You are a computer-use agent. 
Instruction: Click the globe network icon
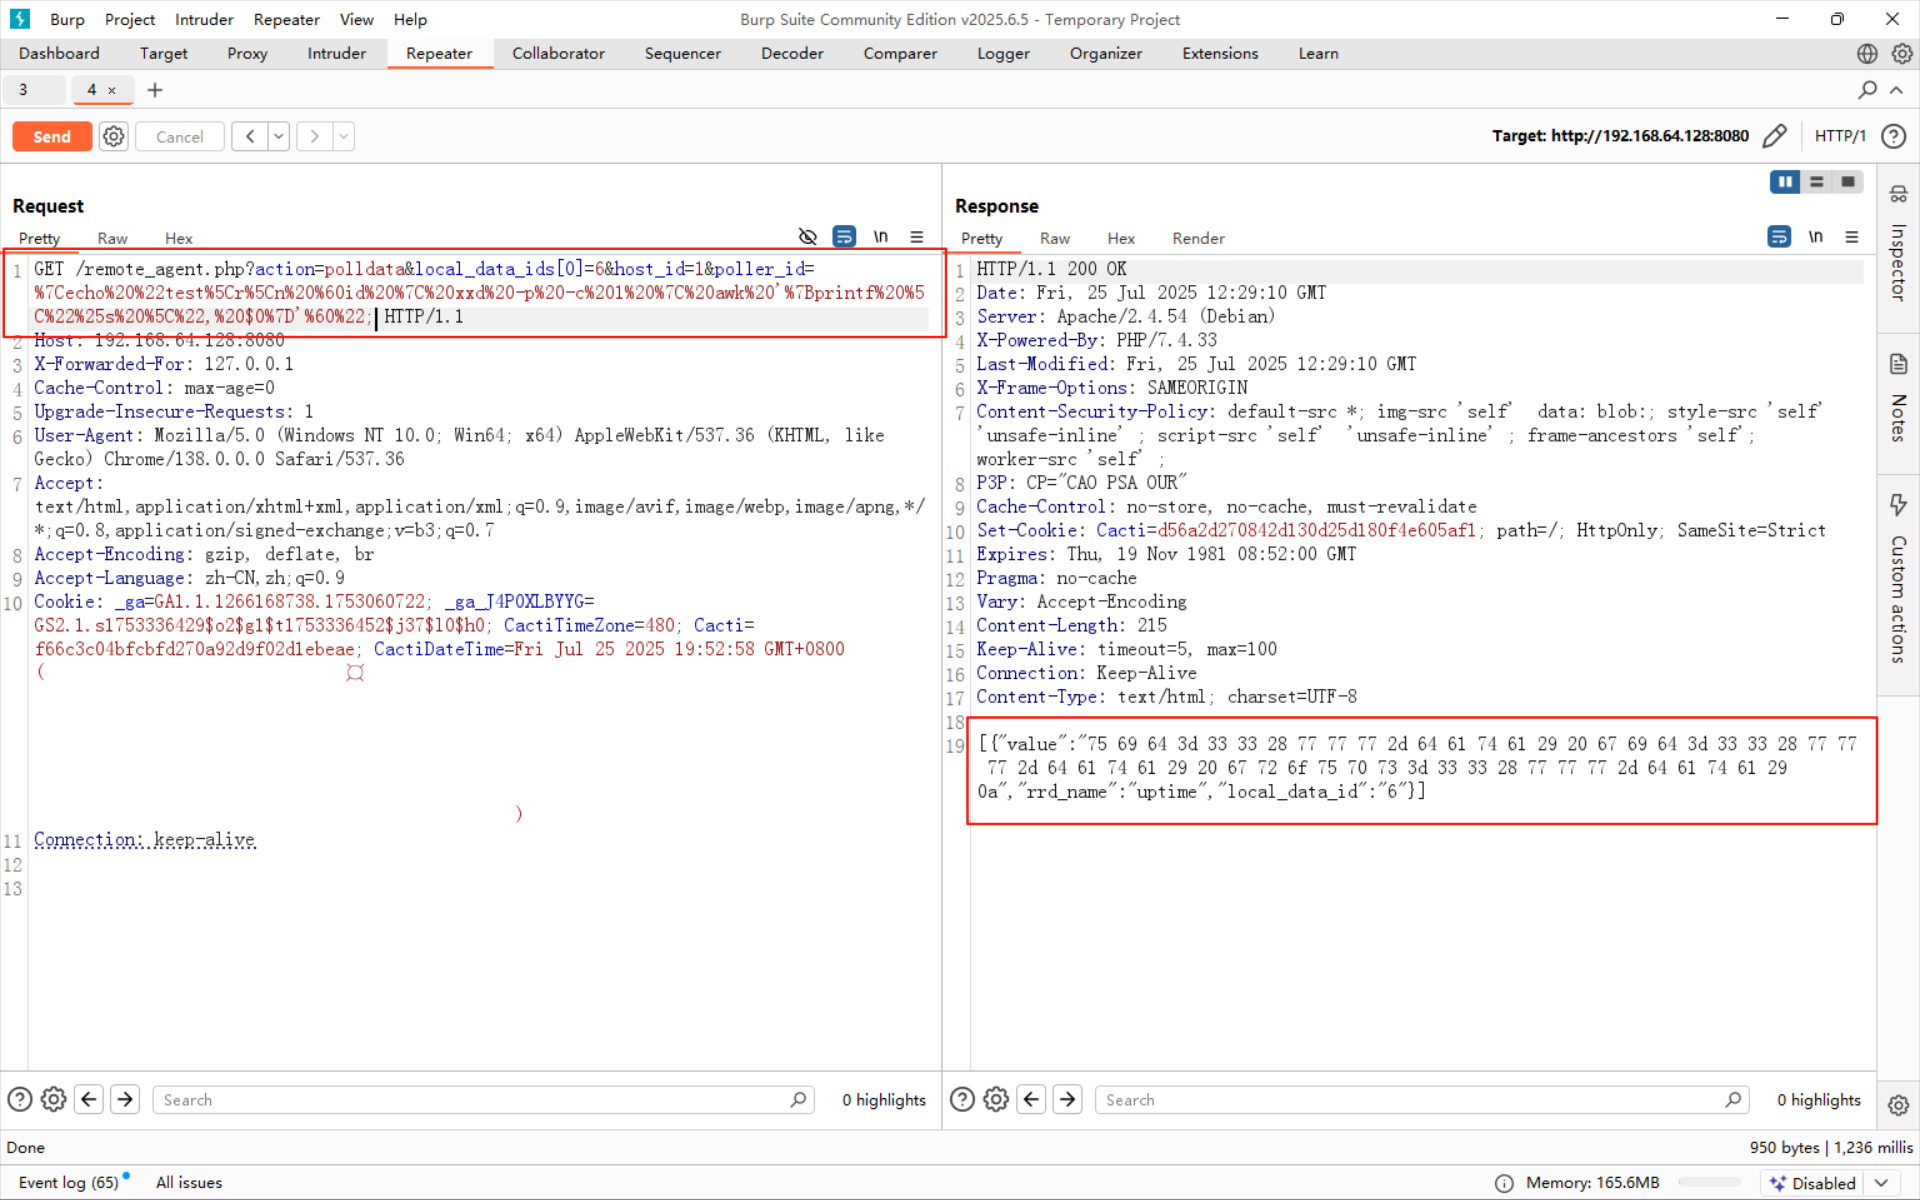tap(1867, 54)
